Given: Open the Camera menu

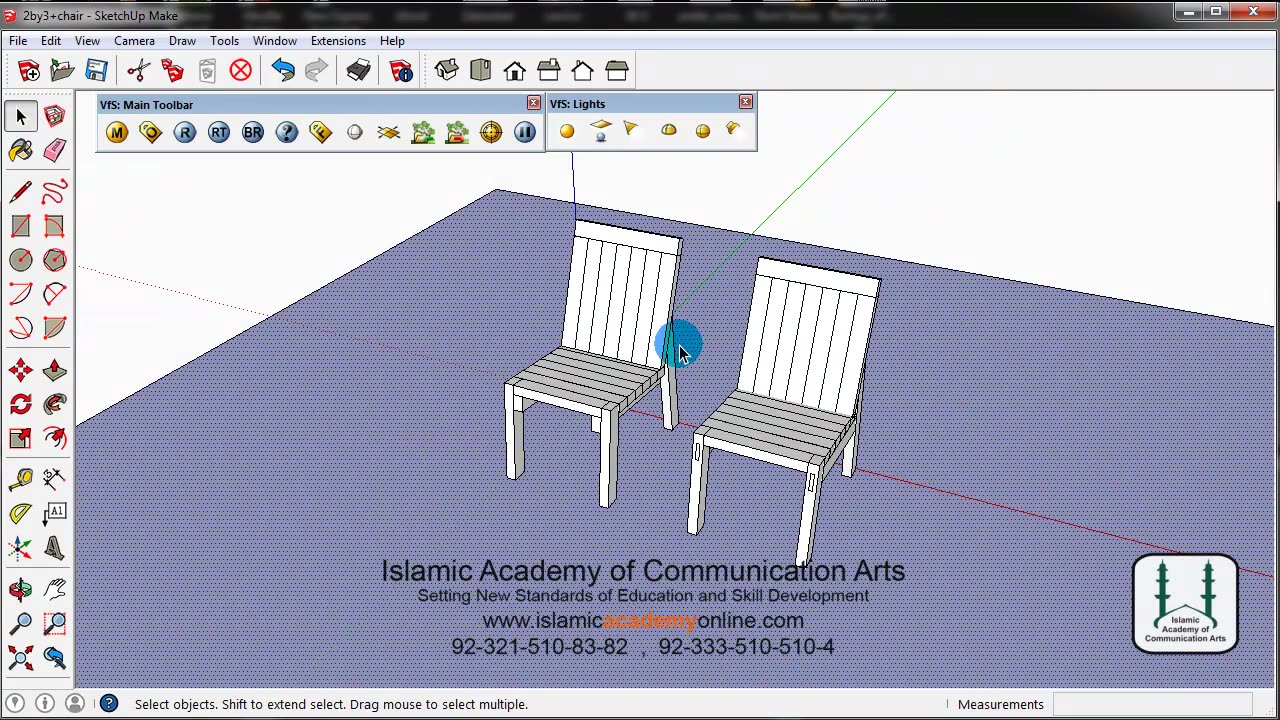Looking at the screenshot, I should pos(134,41).
